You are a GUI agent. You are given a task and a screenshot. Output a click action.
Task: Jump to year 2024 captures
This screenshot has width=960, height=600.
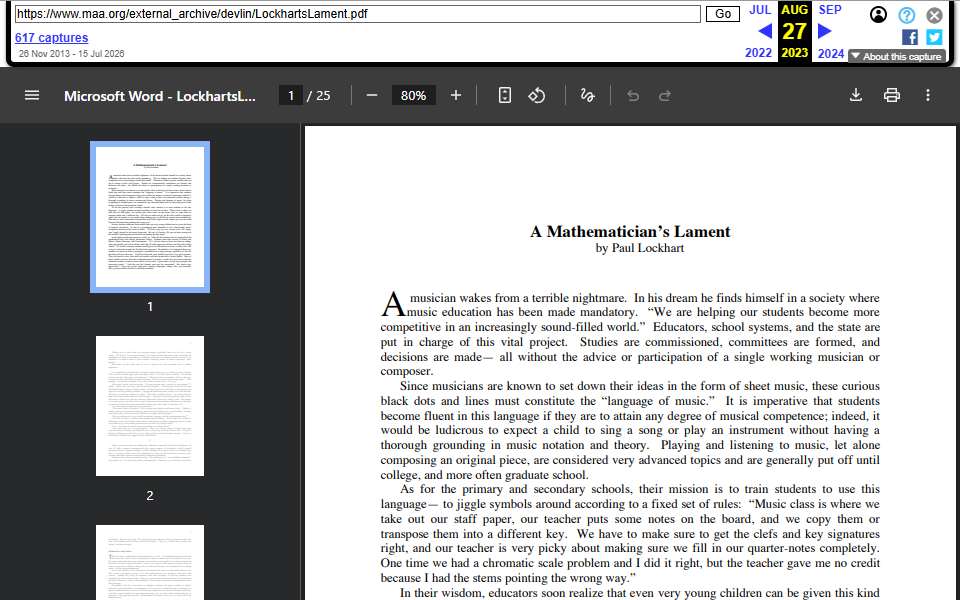[831, 53]
